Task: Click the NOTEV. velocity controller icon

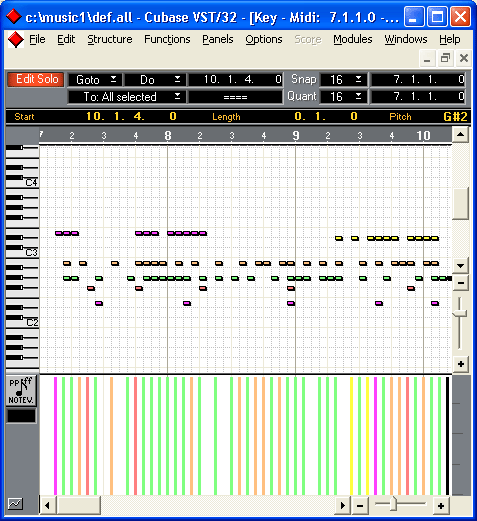Action: (21, 391)
